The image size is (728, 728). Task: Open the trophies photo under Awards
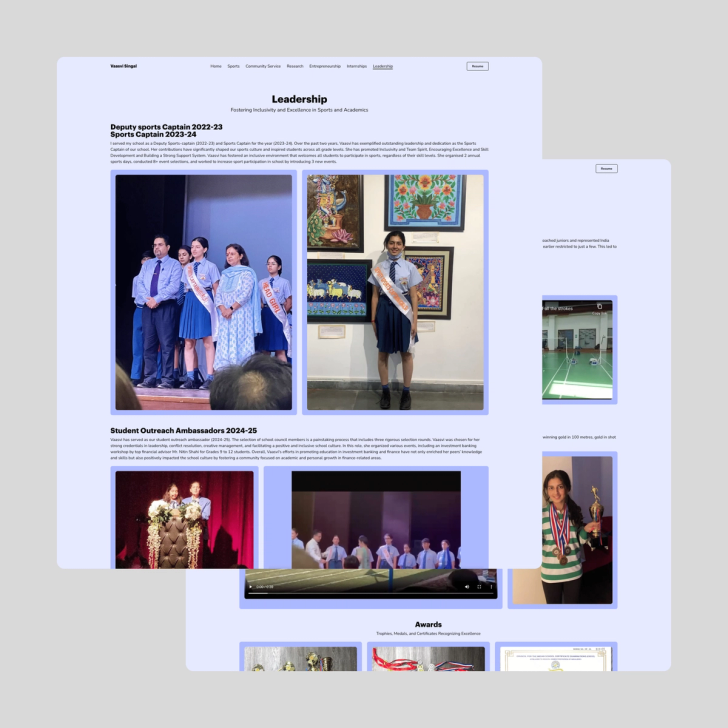[x=300, y=659]
